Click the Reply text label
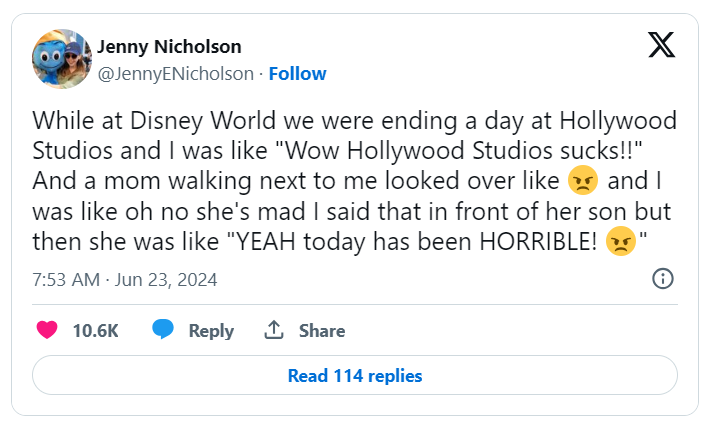 coord(211,330)
